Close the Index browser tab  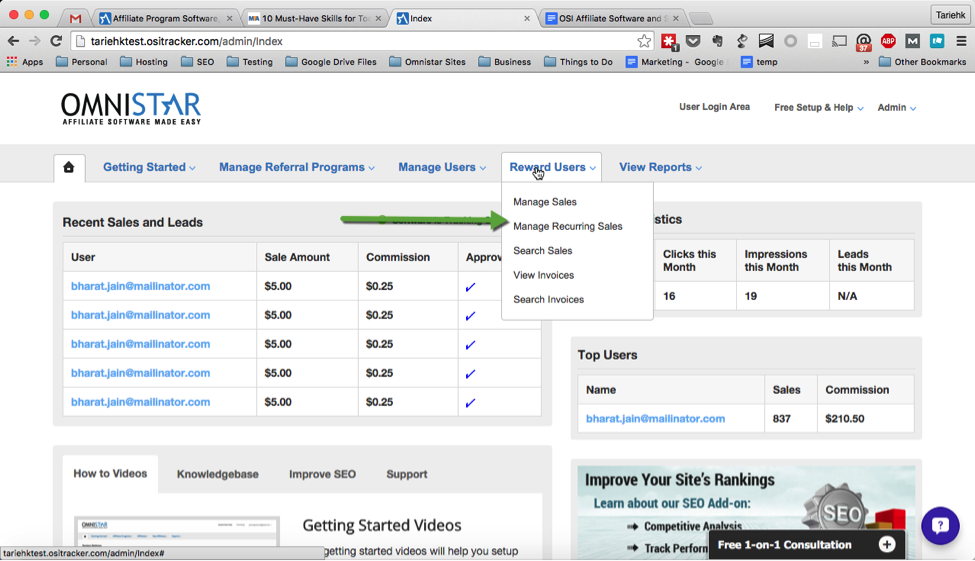(x=527, y=19)
